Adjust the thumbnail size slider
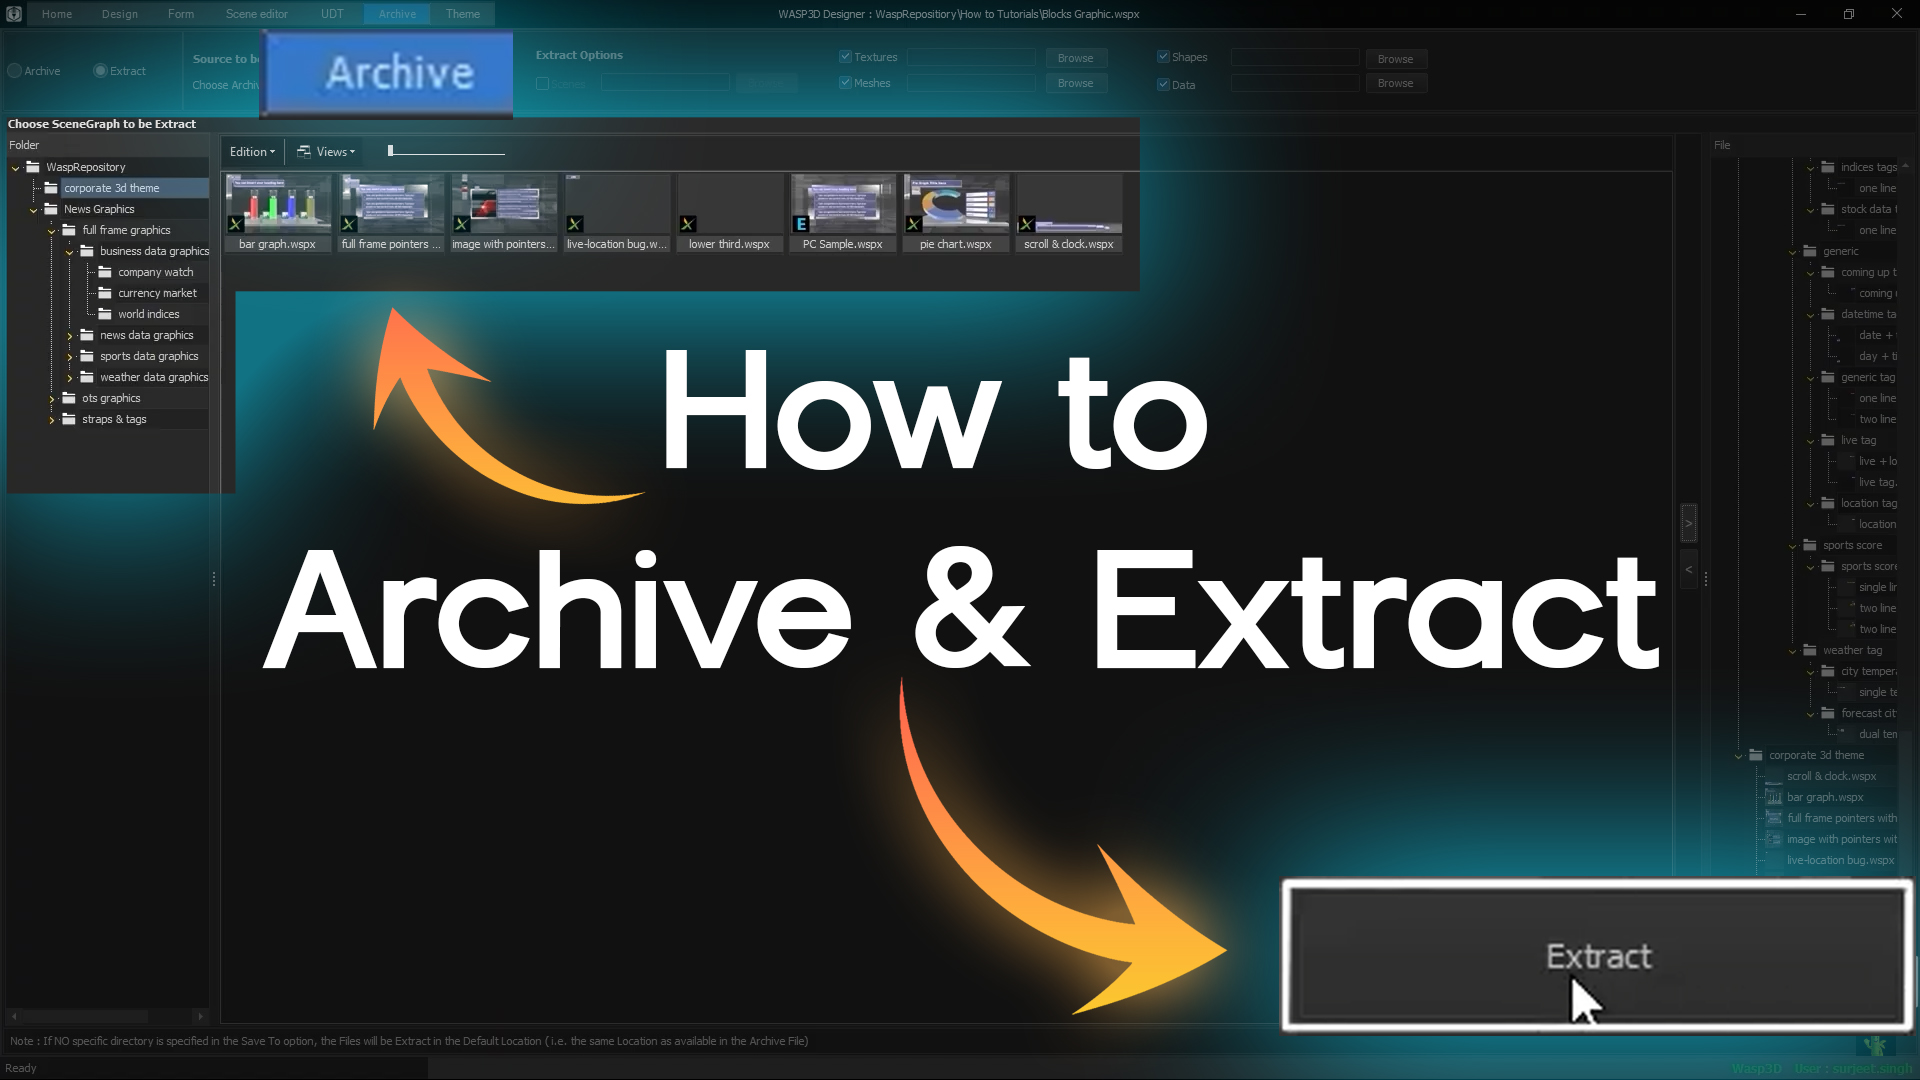 [391, 152]
